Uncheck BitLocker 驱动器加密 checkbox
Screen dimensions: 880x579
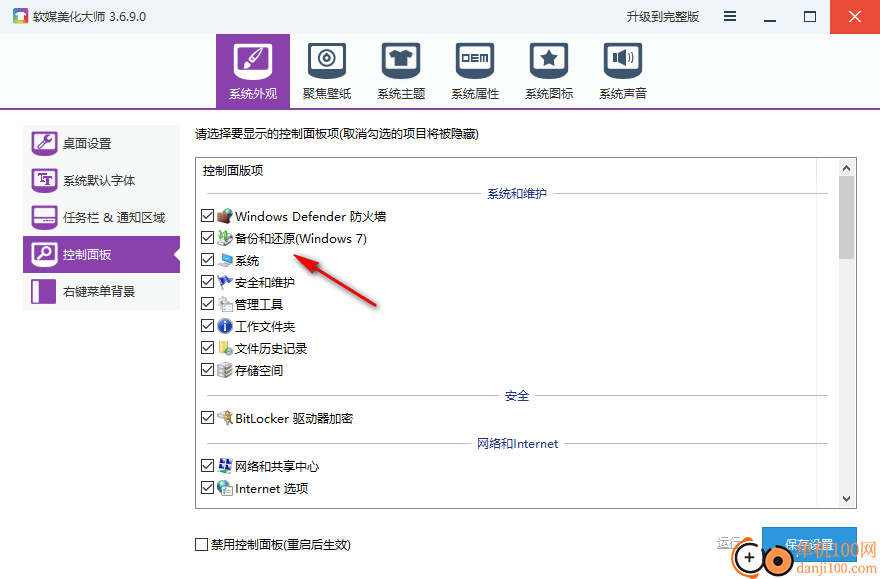coord(207,417)
